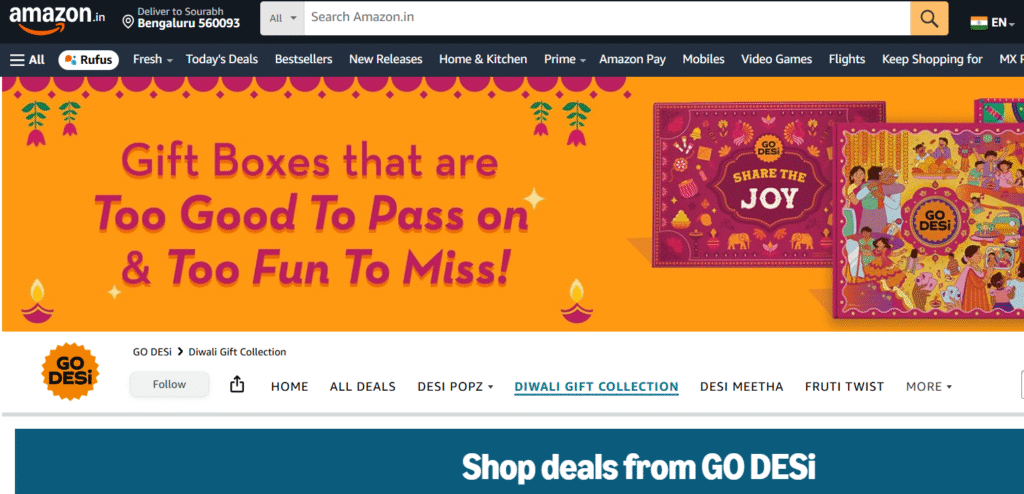The width and height of the screenshot is (1024, 494).
Task: Click the delivery location pin icon
Action: pos(128,22)
